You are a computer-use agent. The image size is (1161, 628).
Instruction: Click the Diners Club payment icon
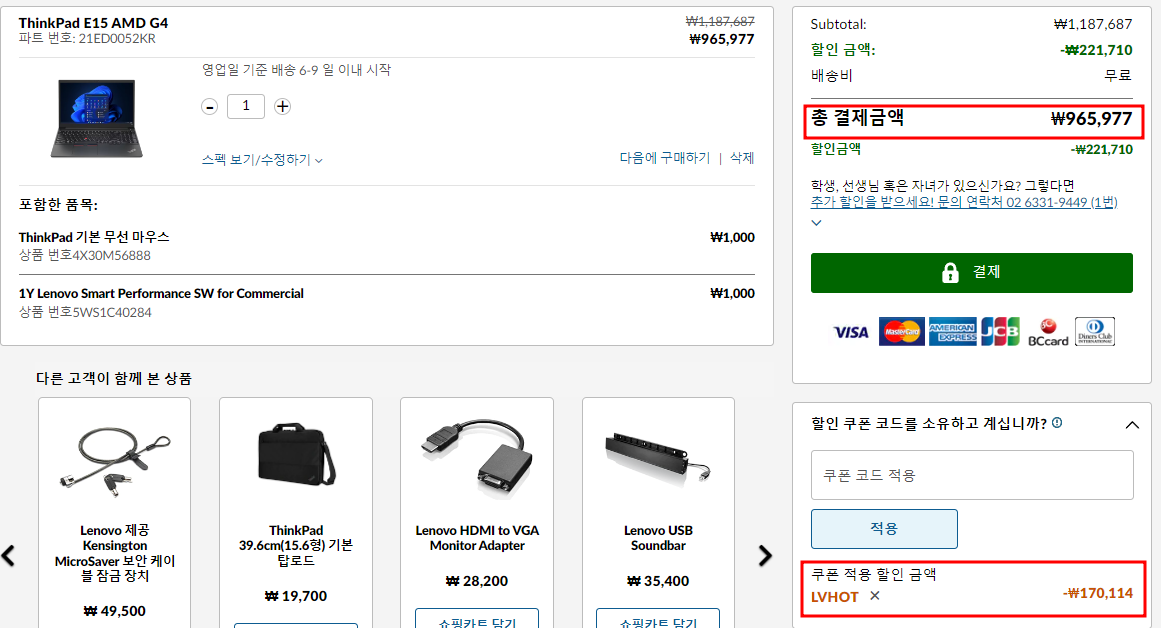1094,332
